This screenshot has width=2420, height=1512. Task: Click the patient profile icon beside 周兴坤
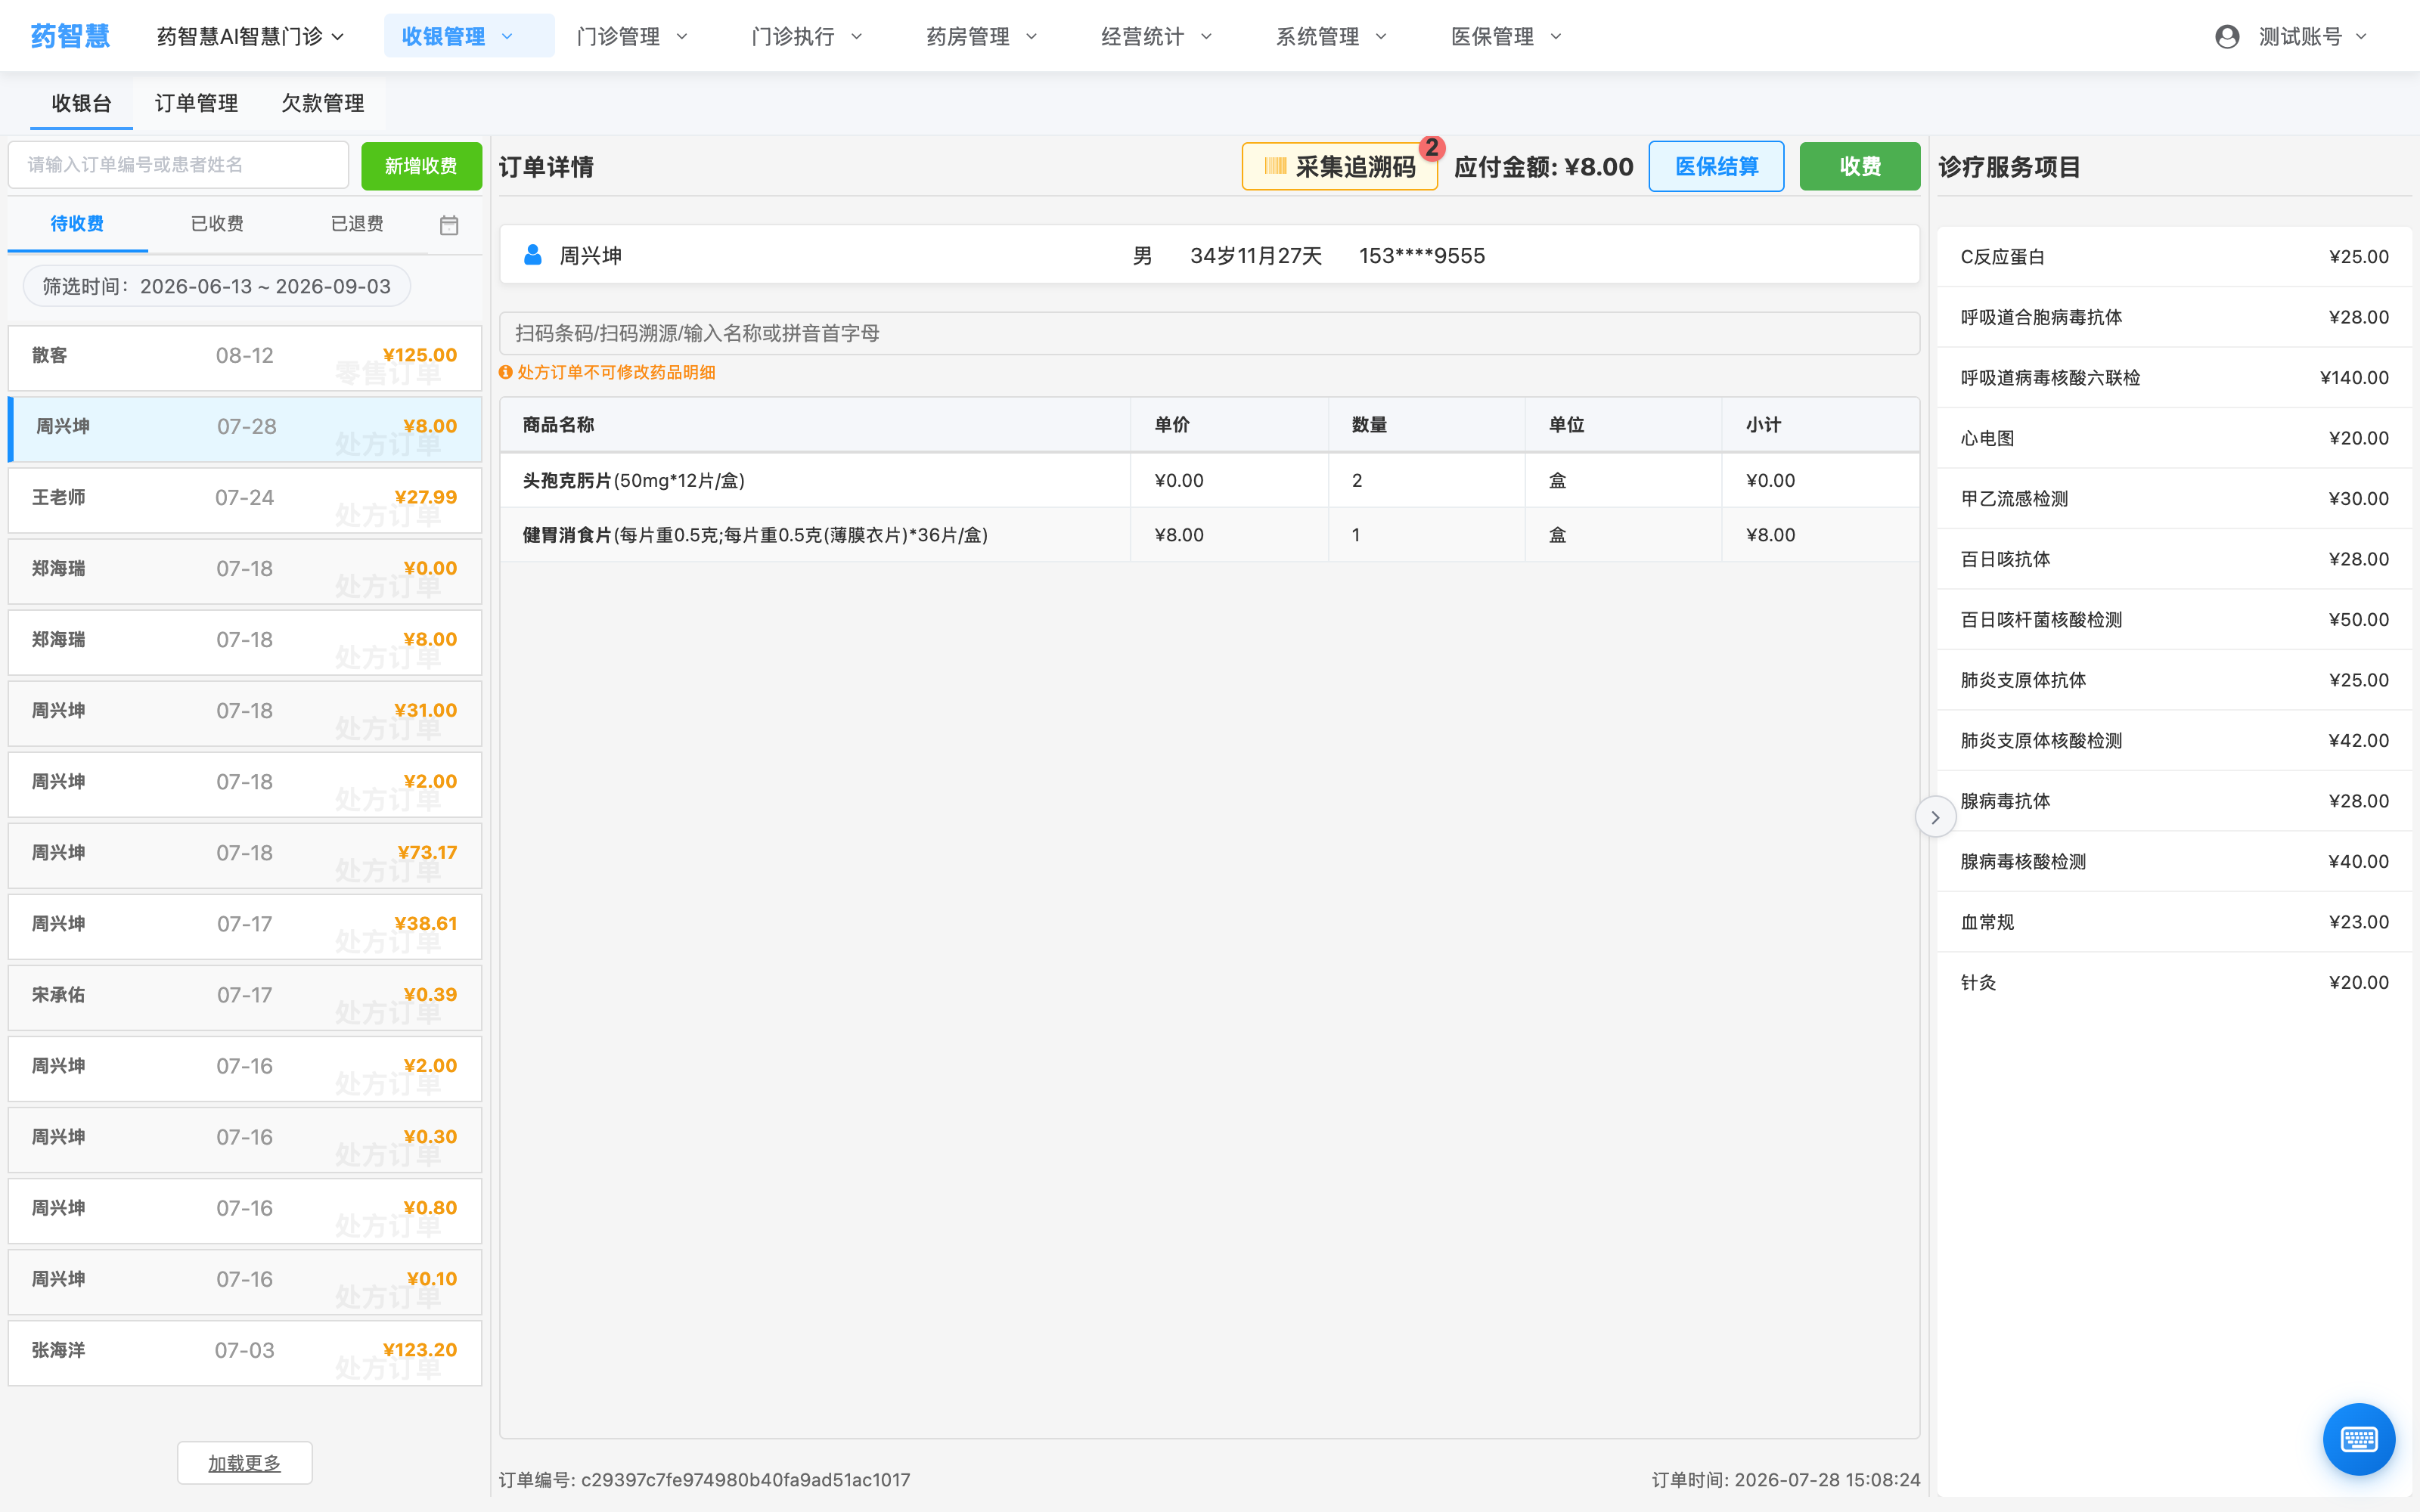(x=533, y=255)
